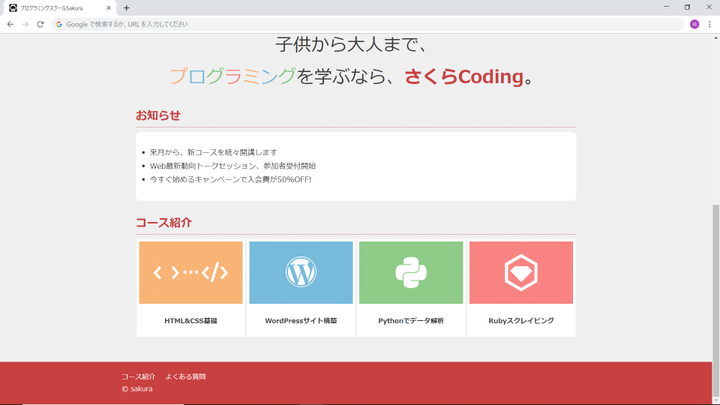Close the プログラミングスクールSakura tab
This screenshot has width=720, height=405.
point(109,8)
